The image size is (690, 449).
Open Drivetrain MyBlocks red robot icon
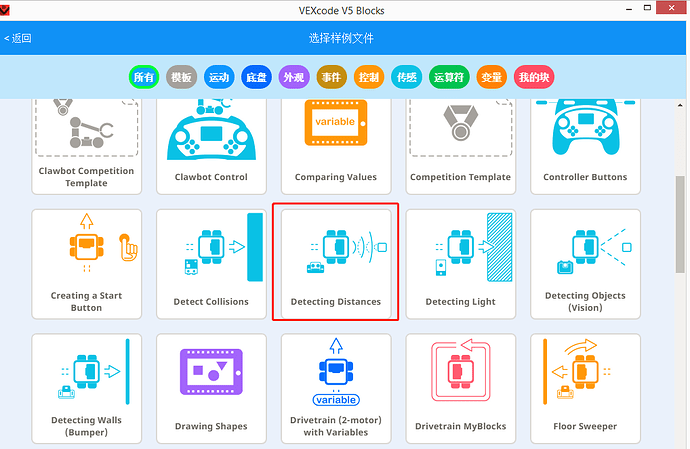[461, 371]
